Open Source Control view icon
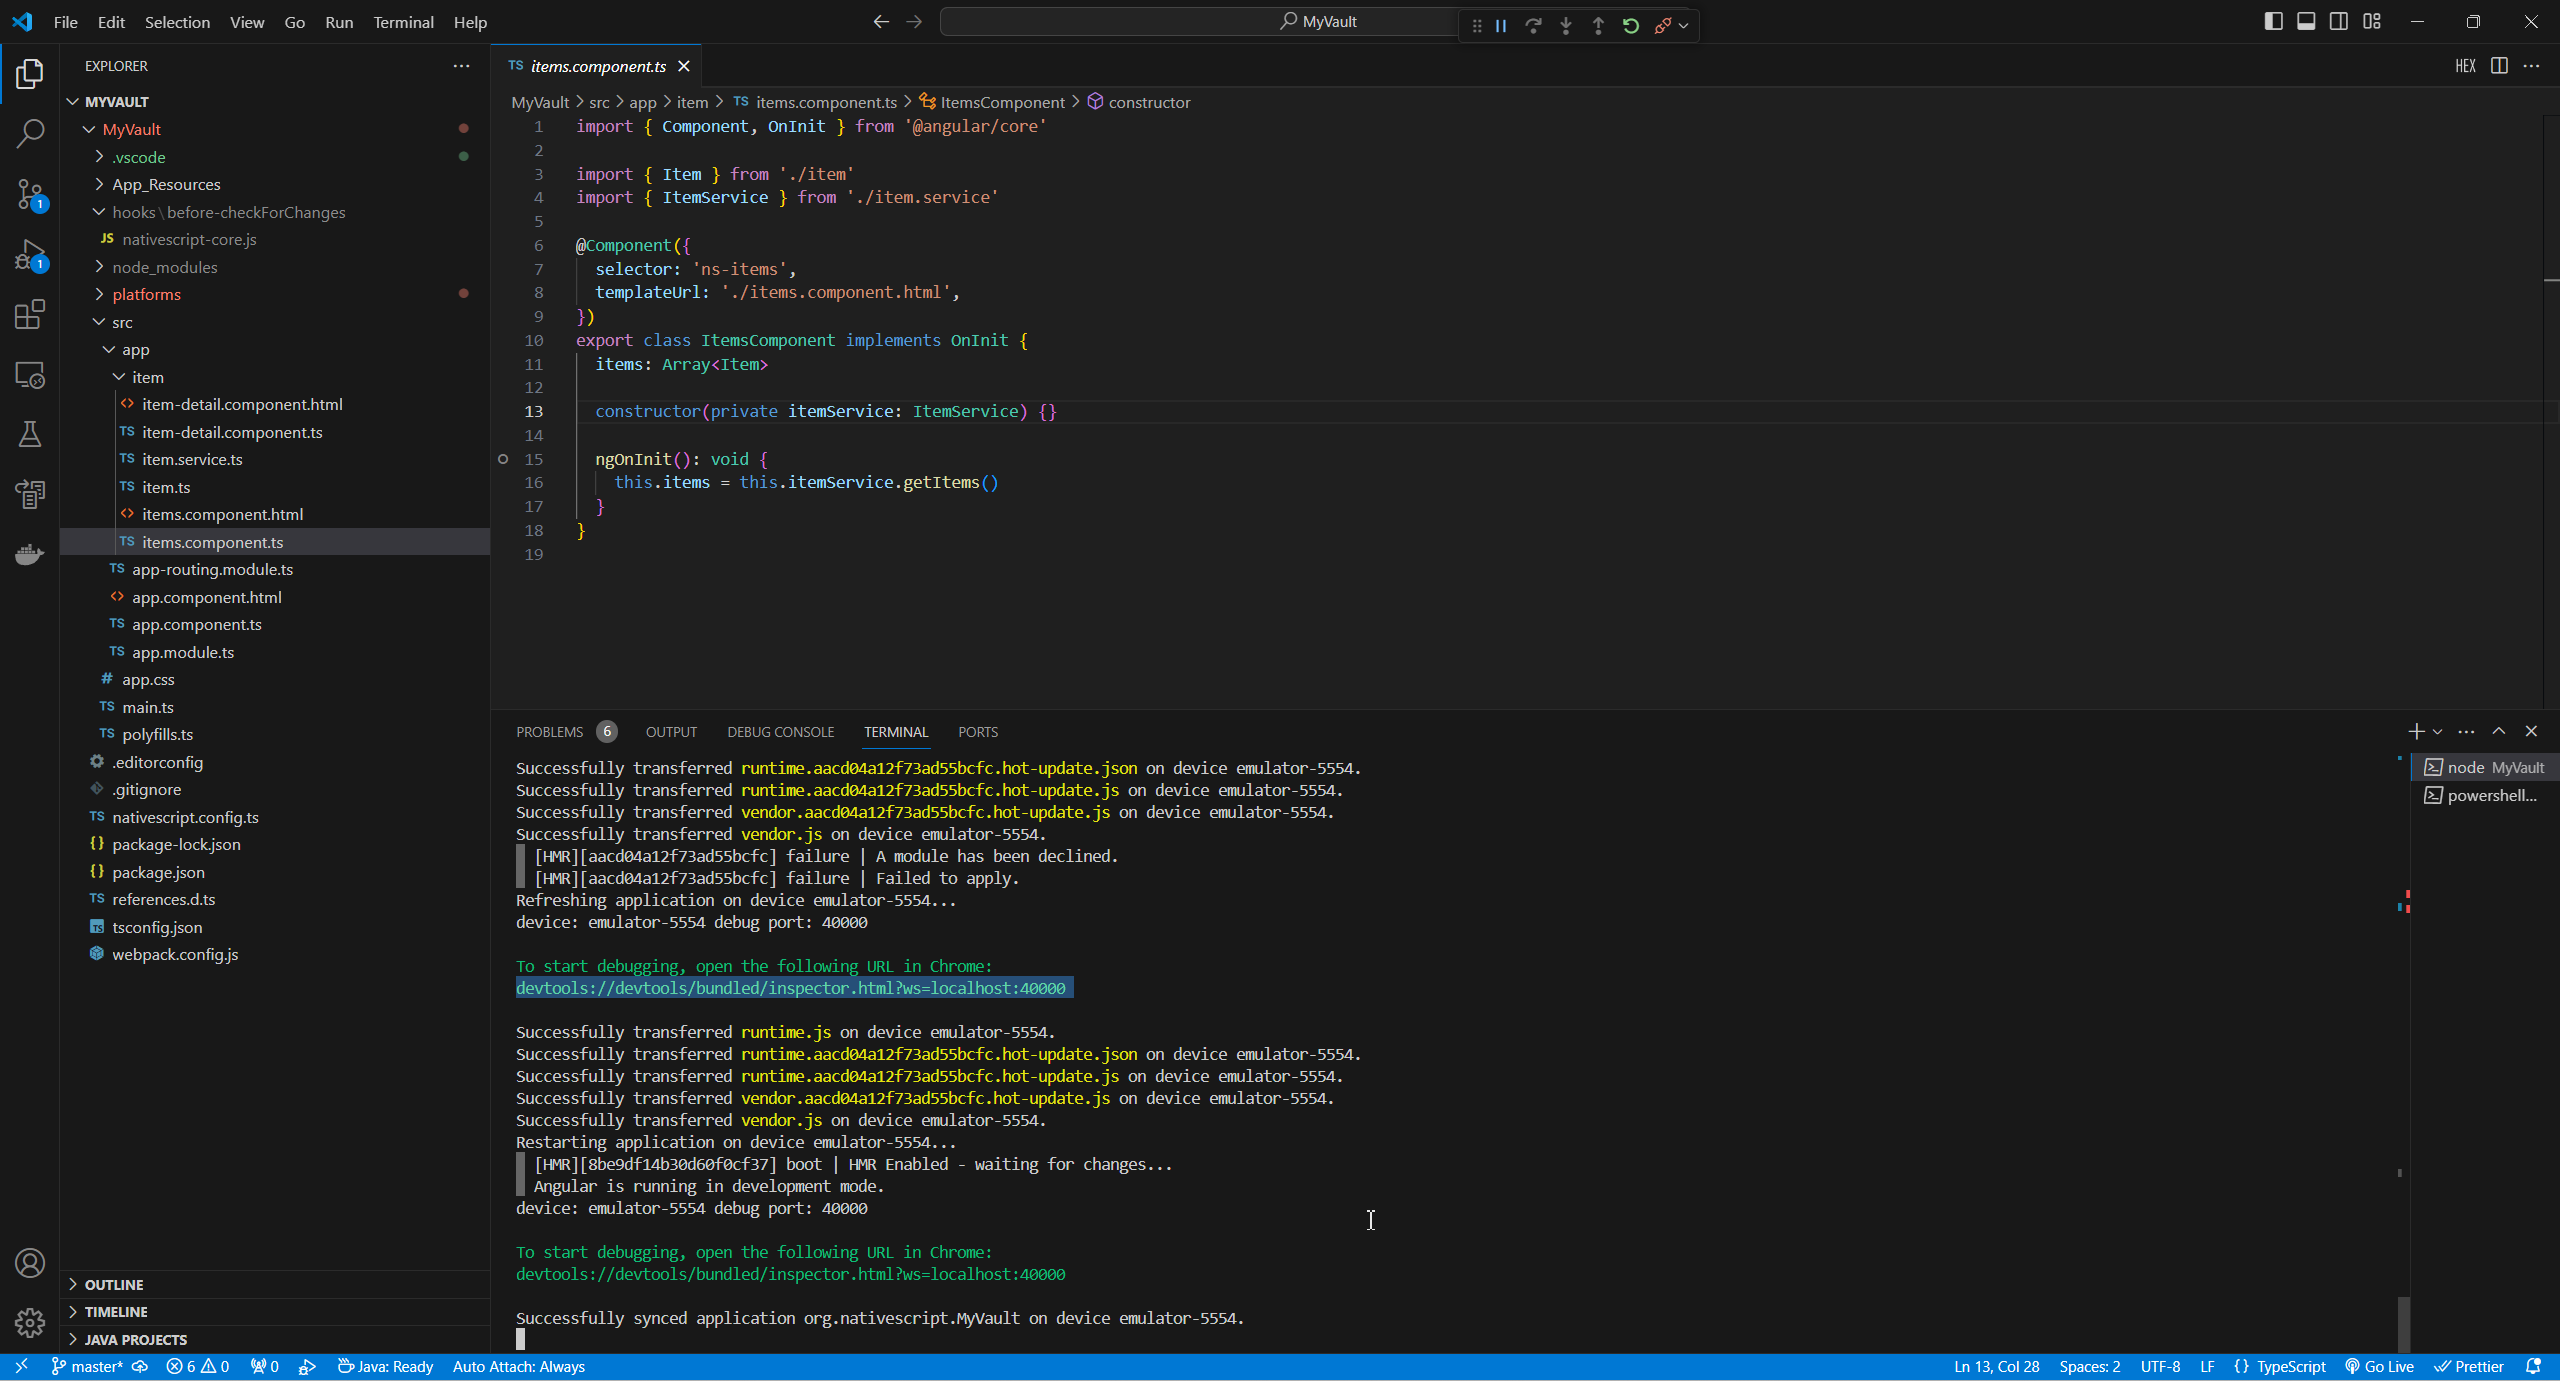Screen dimensions: 2560x1381 pos(30,194)
